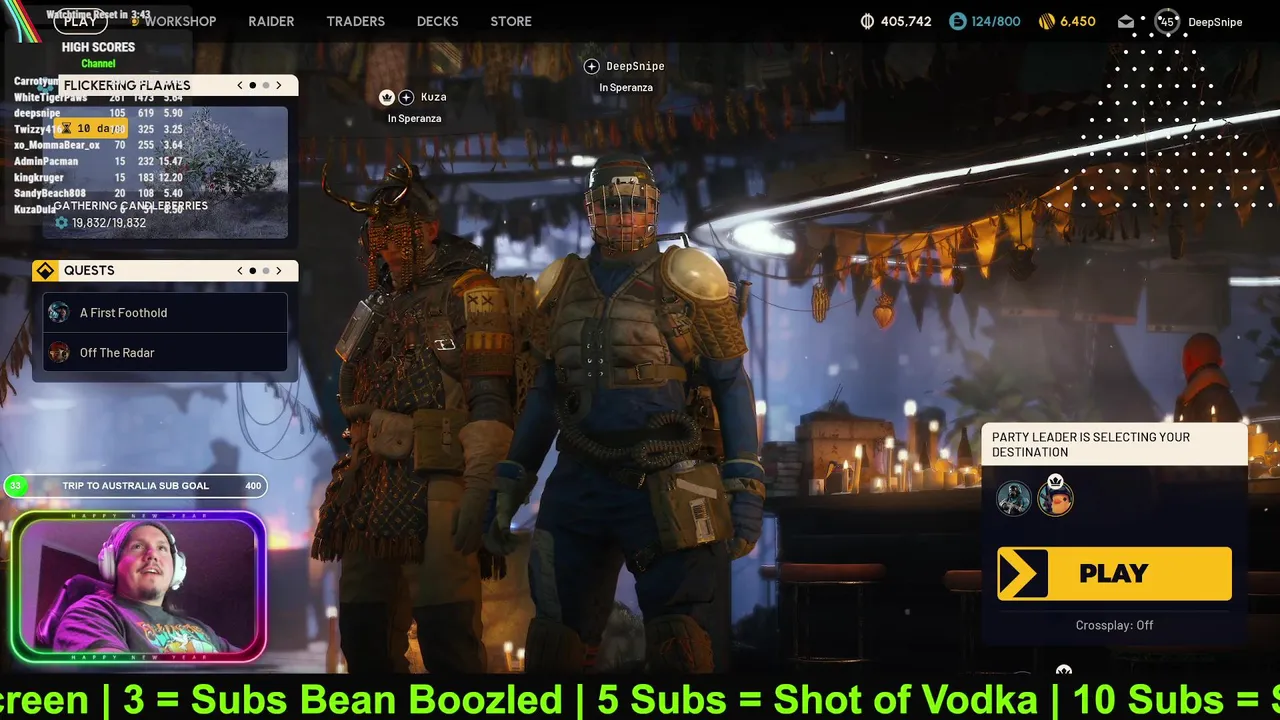Click the streamer webcam overlay

[139, 587]
